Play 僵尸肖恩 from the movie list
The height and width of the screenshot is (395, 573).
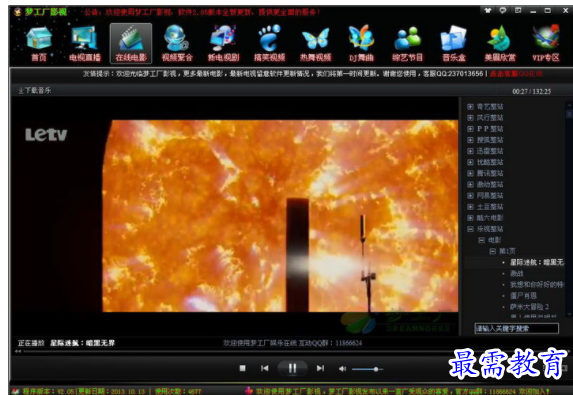[524, 296]
